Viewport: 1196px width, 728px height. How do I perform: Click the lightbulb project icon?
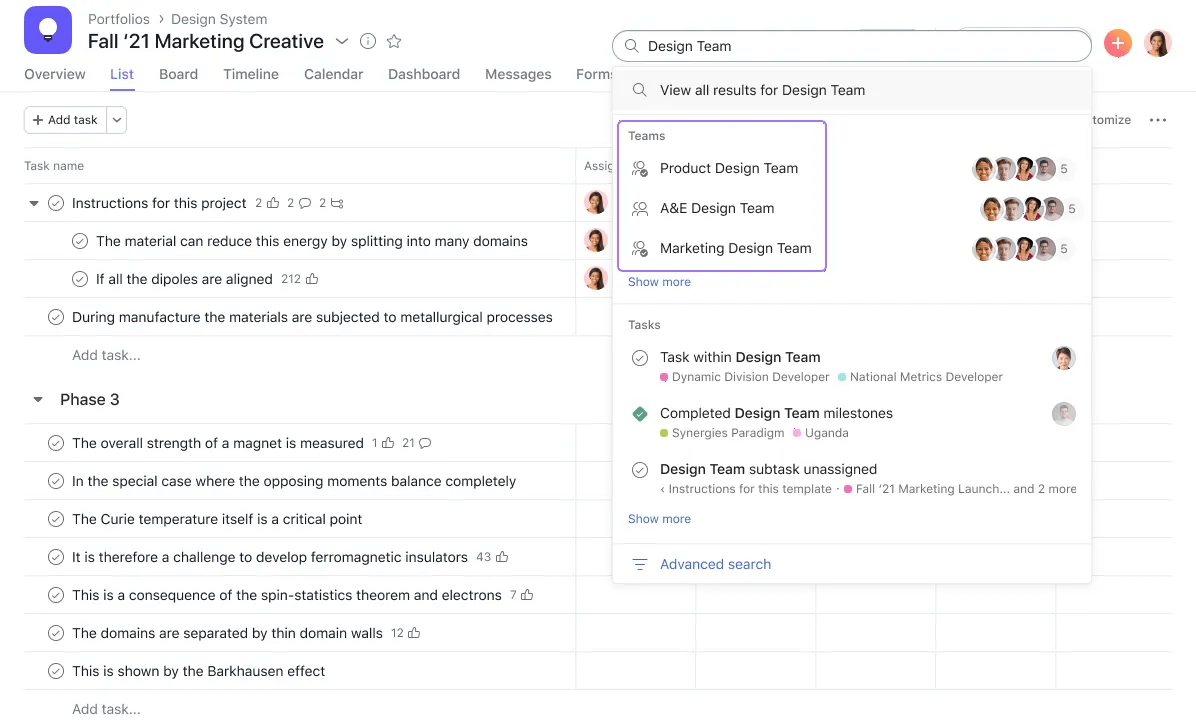[48, 30]
